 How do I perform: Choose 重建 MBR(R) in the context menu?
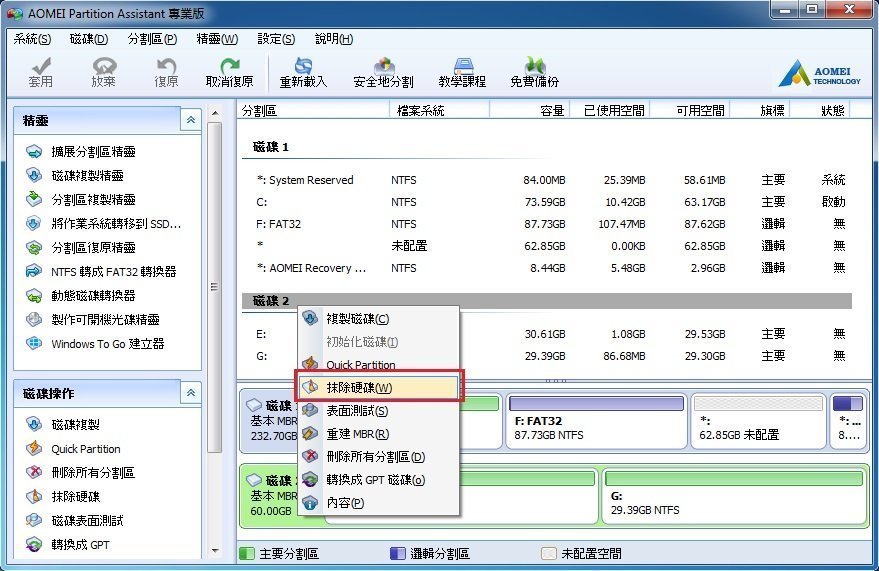[378, 434]
